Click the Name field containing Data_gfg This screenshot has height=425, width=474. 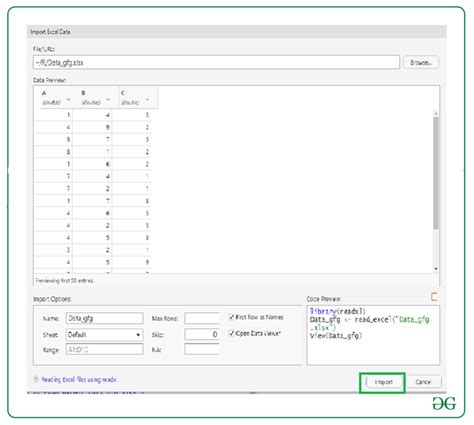(105, 318)
